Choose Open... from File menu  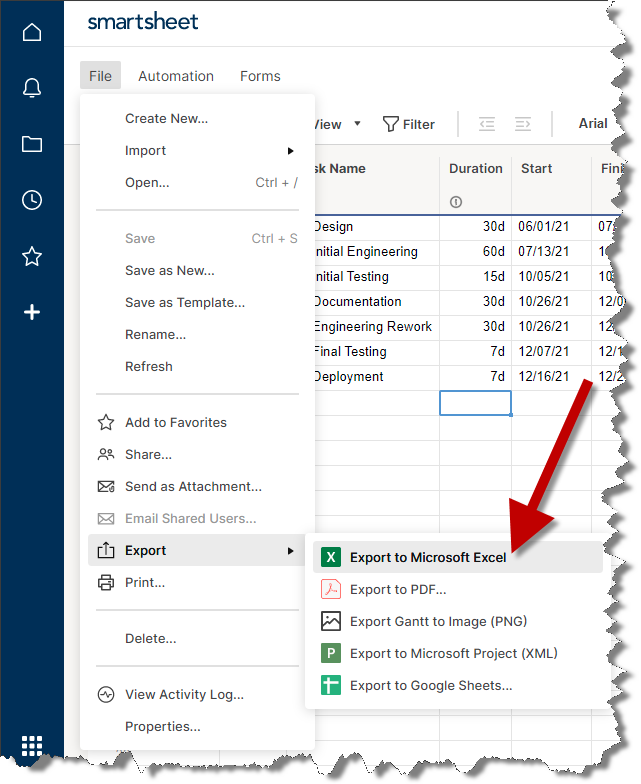(198, 182)
